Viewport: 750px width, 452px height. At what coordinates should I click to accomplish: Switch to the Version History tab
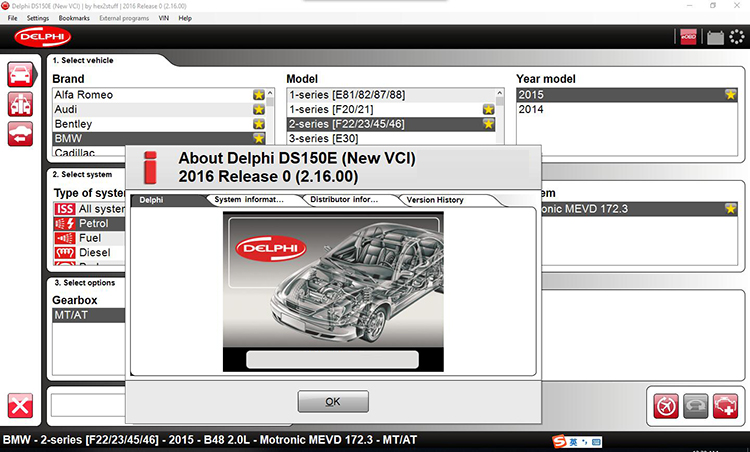coord(435,200)
